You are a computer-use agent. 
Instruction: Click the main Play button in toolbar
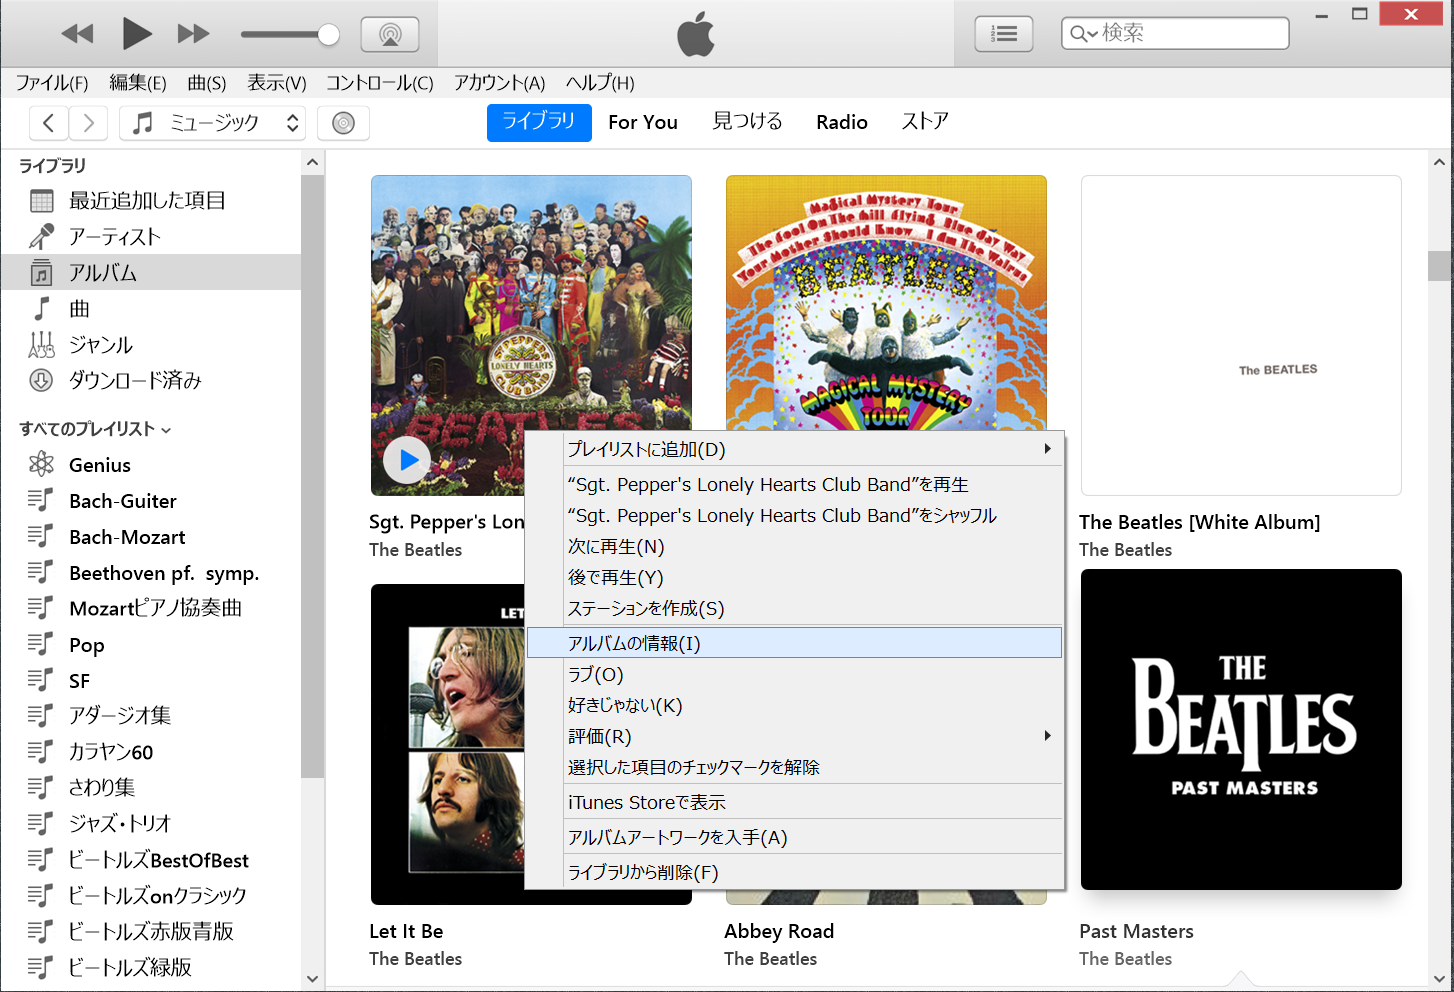[x=136, y=34]
